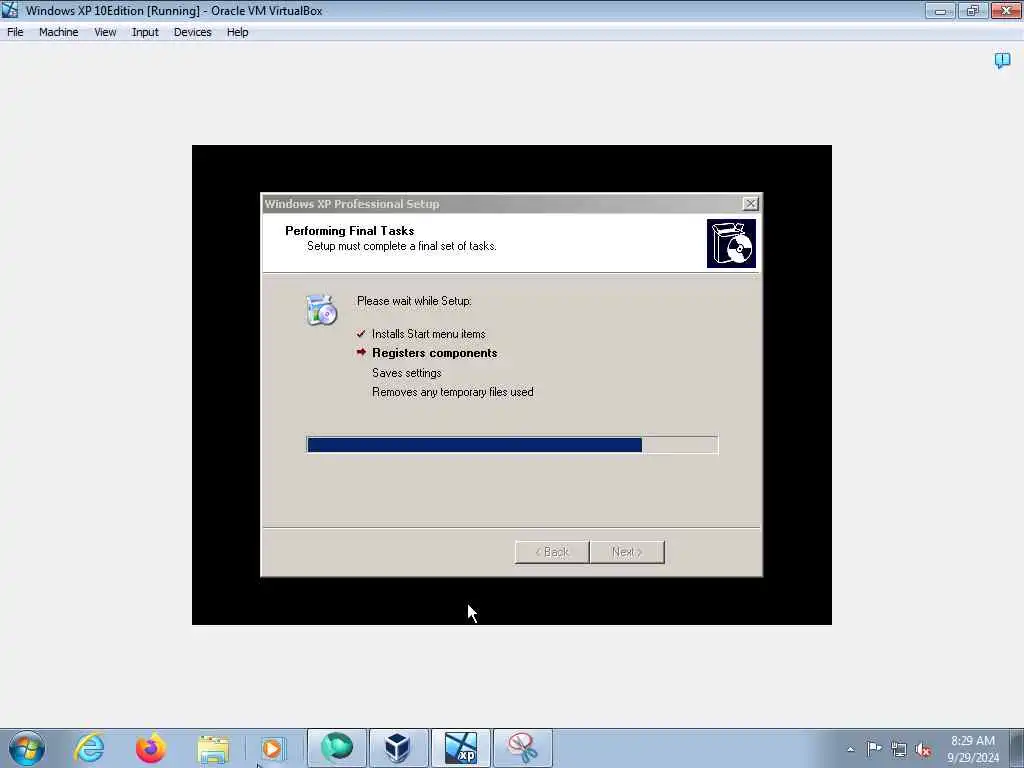Click the 'Saves settings' text
Image resolution: width=1024 pixels, height=768 pixels.
pyautogui.click(x=406, y=373)
